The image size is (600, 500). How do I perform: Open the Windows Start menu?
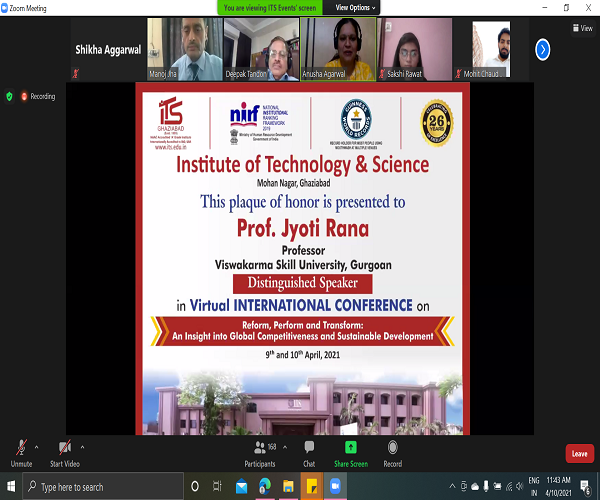(11, 487)
